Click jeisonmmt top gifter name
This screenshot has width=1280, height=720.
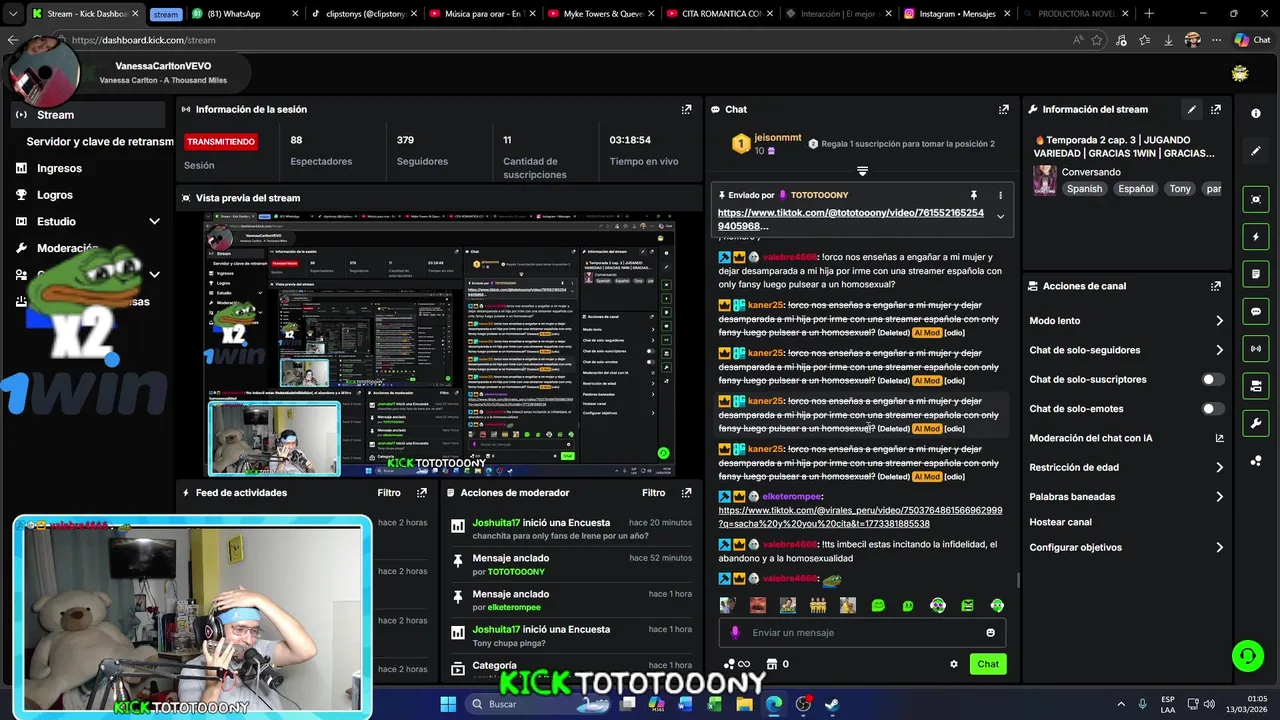[x=777, y=138]
